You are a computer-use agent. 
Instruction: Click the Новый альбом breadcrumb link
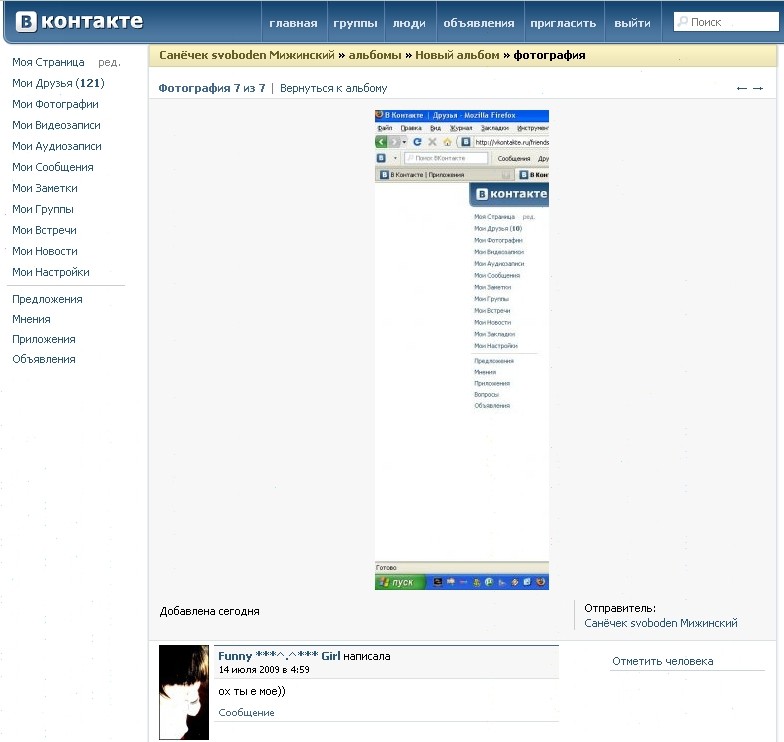(x=457, y=55)
